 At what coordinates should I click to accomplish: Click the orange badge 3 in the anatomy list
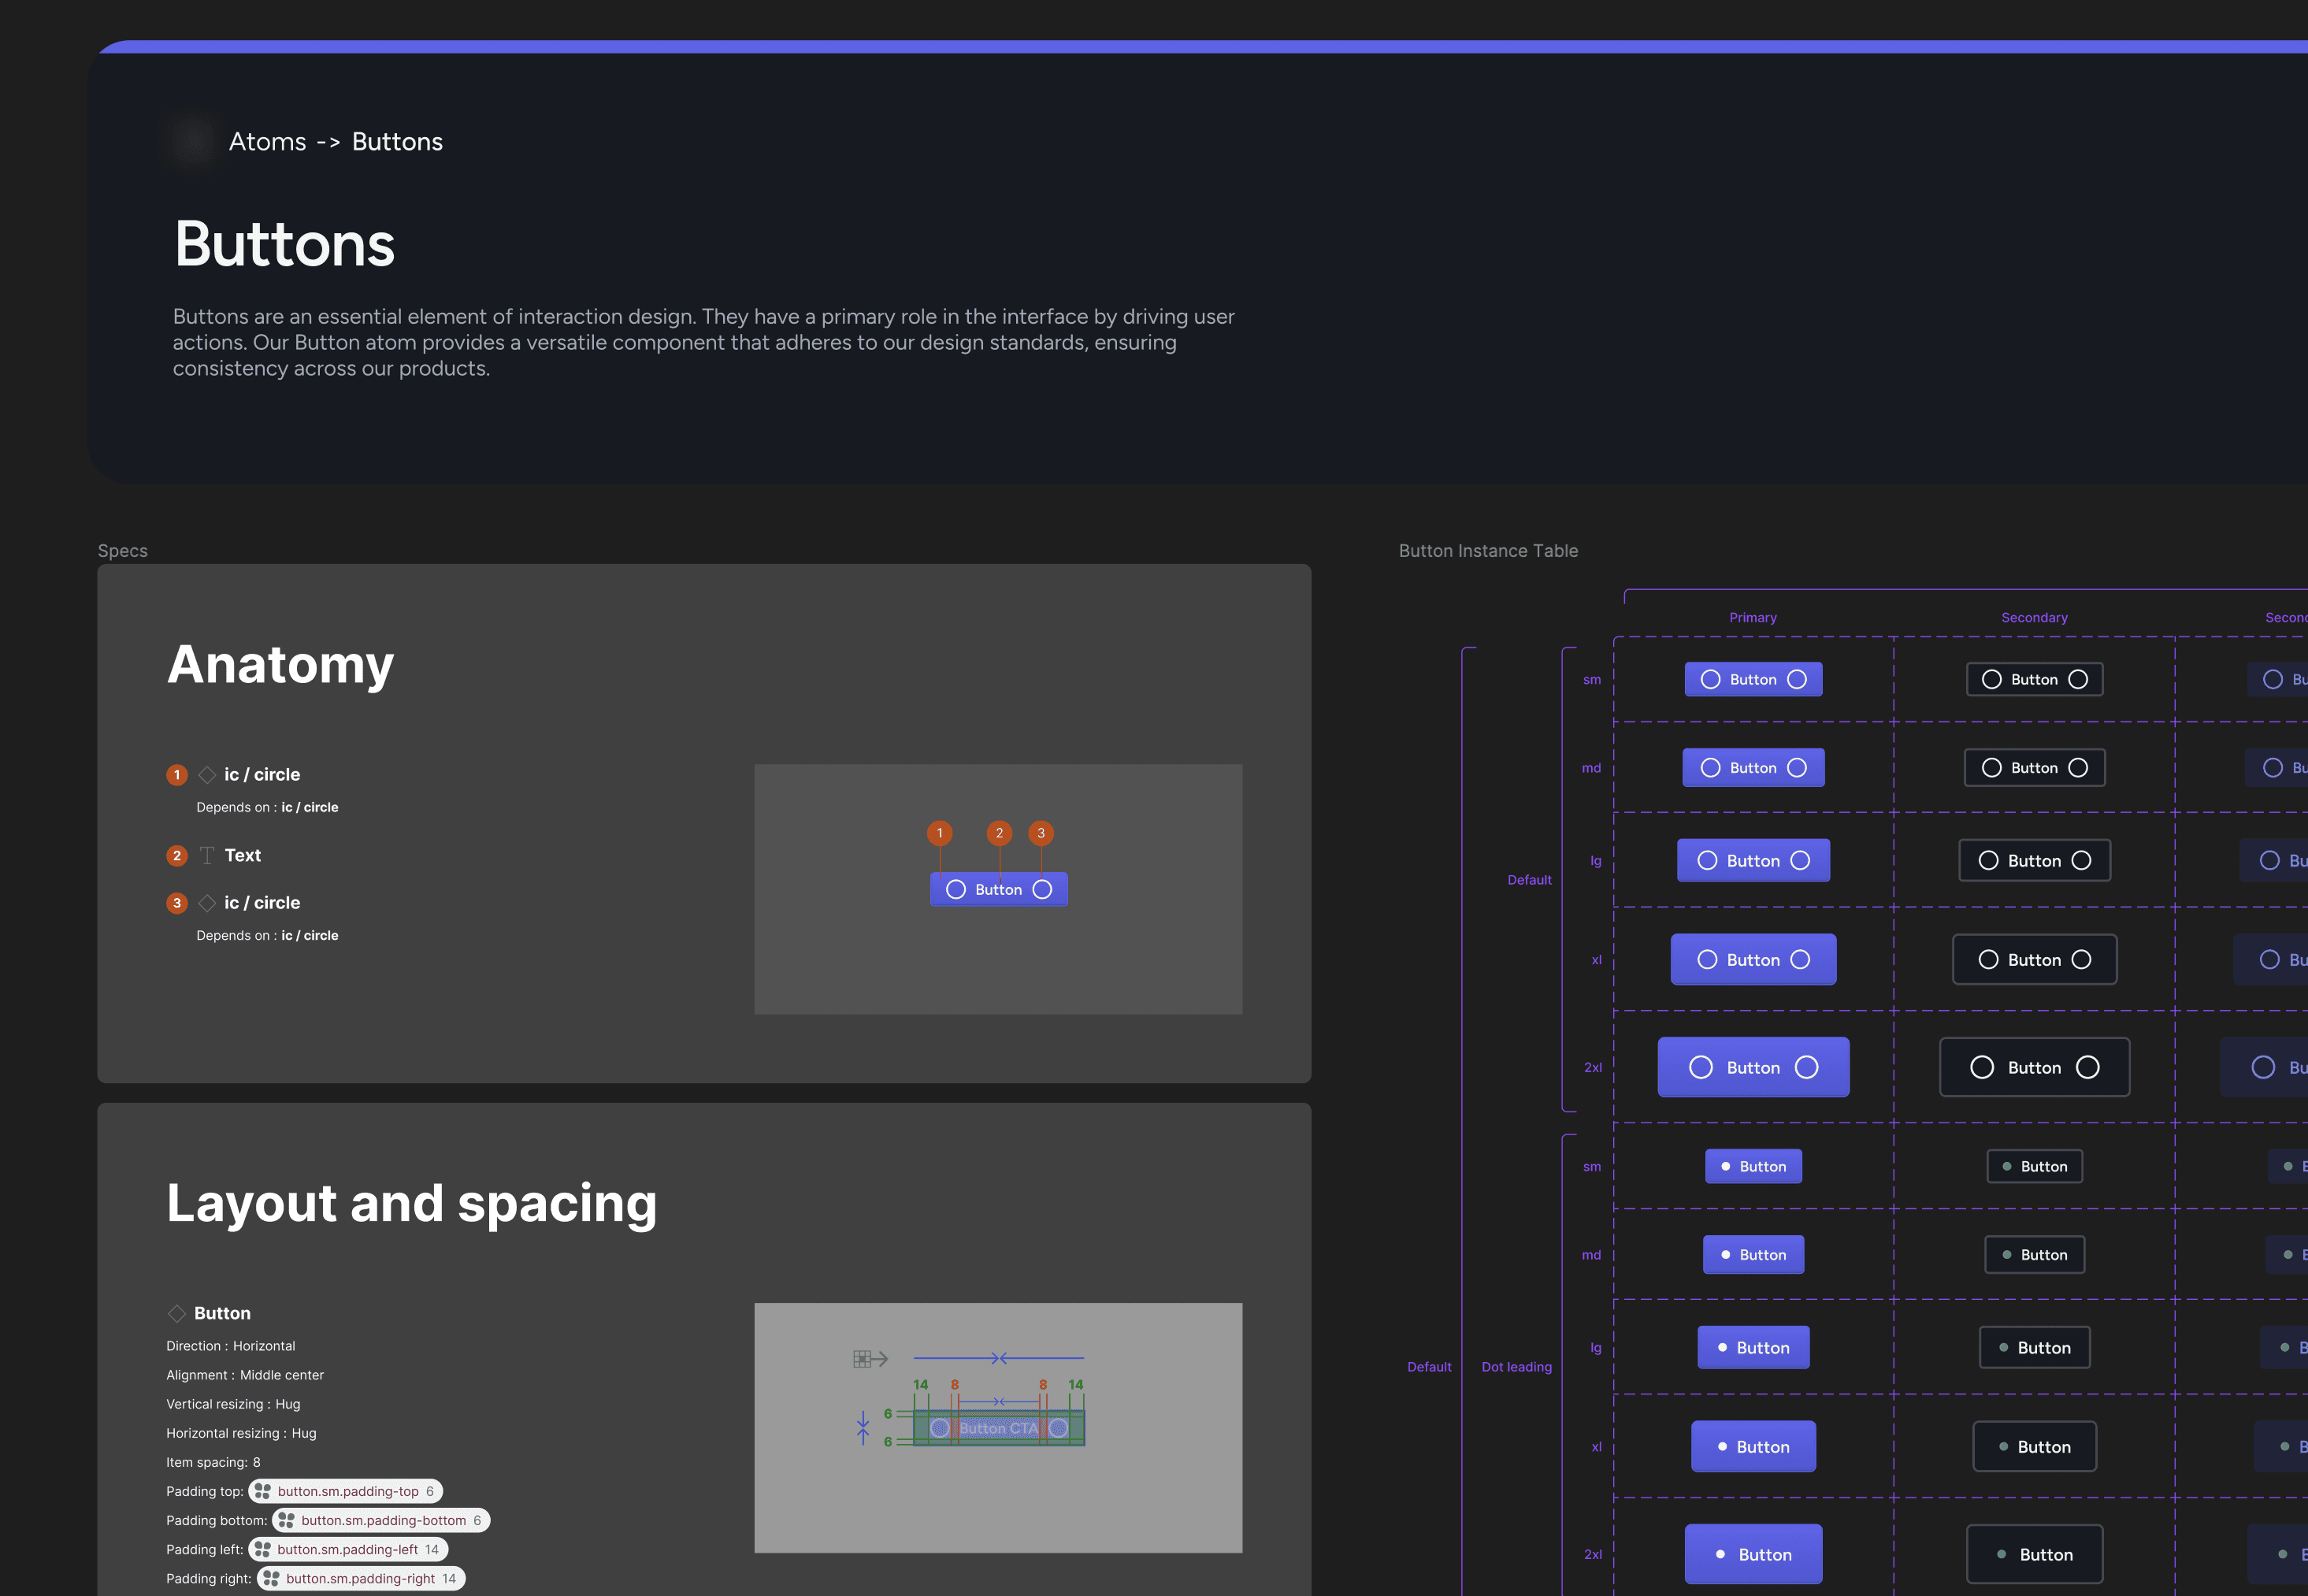(177, 903)
